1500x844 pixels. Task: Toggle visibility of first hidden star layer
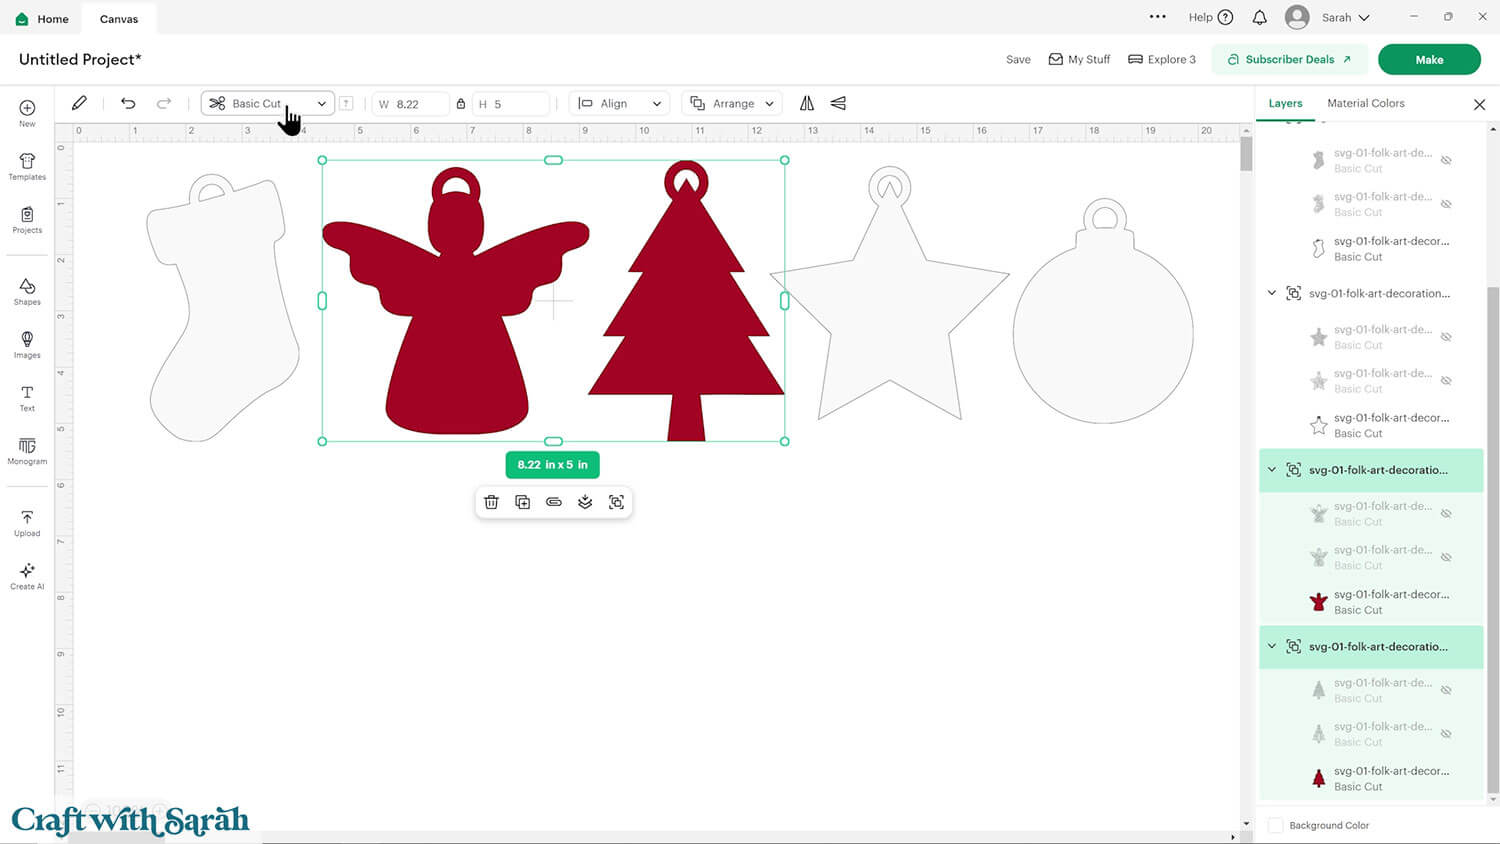pos(1446,337)
